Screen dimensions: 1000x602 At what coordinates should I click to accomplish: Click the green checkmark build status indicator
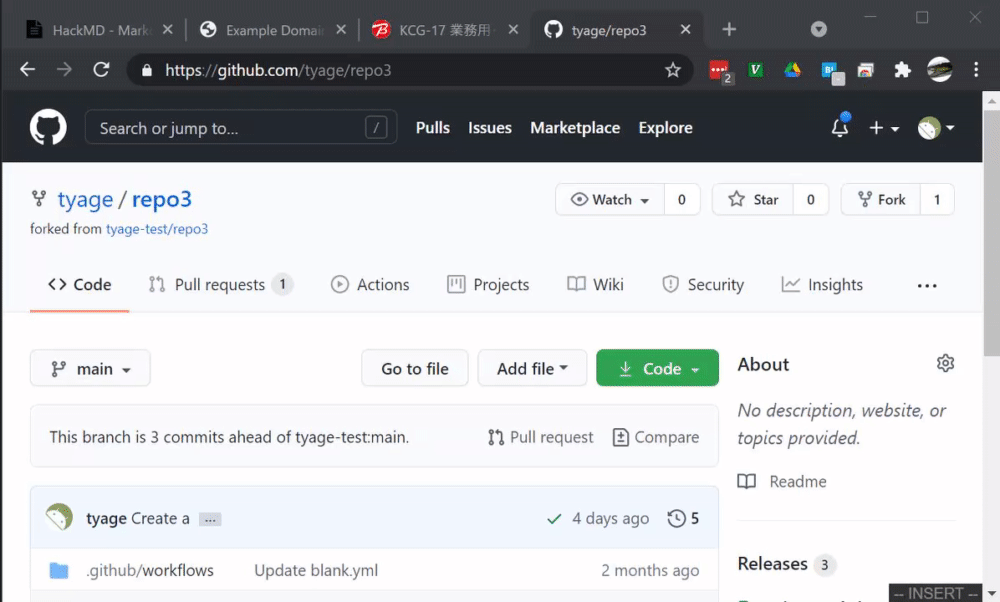click(553, 518)
